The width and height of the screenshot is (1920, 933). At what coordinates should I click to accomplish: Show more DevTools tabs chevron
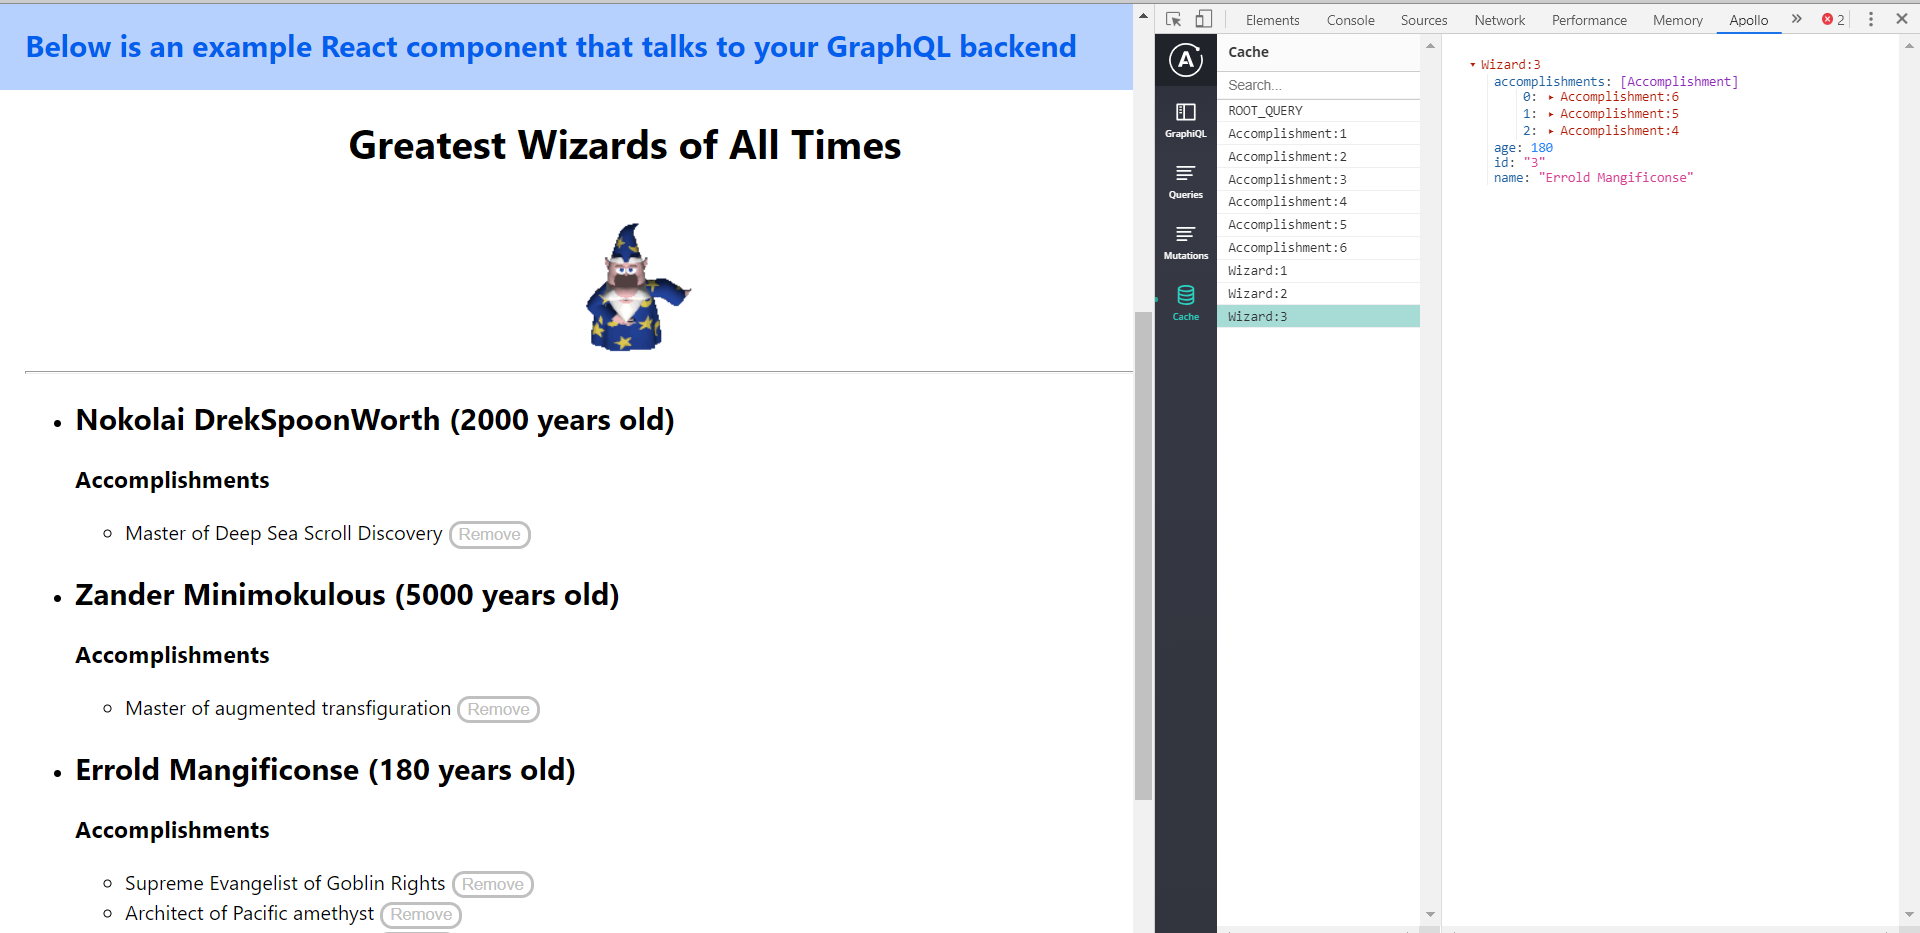[x=1796, y=19]
